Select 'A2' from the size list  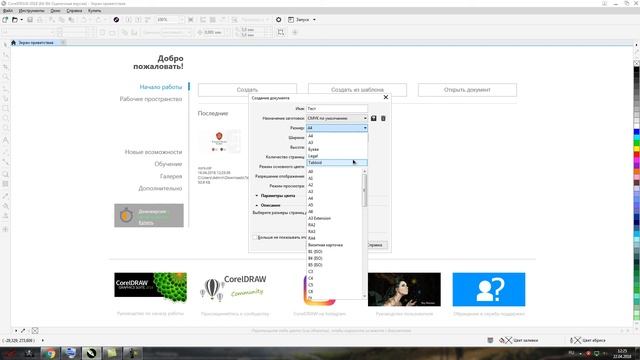click(335, 185)
